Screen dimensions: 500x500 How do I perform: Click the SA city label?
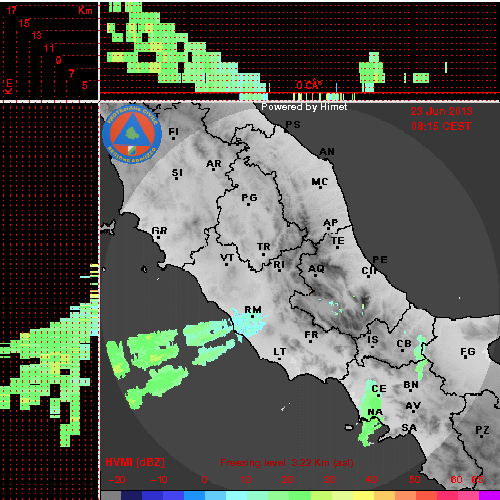coord(409,427)
